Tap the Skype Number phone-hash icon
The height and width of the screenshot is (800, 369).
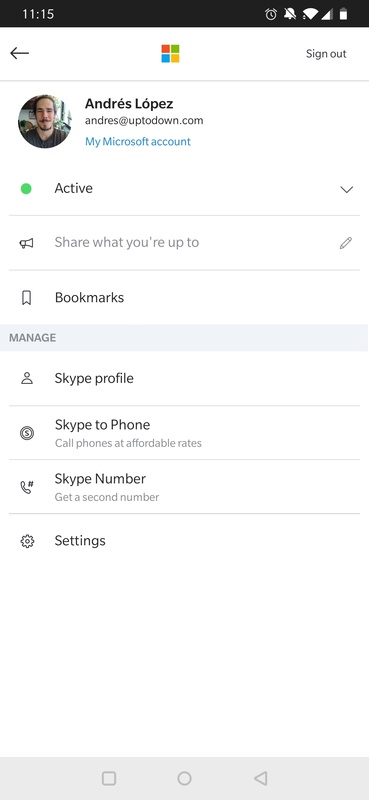point(27,487)
